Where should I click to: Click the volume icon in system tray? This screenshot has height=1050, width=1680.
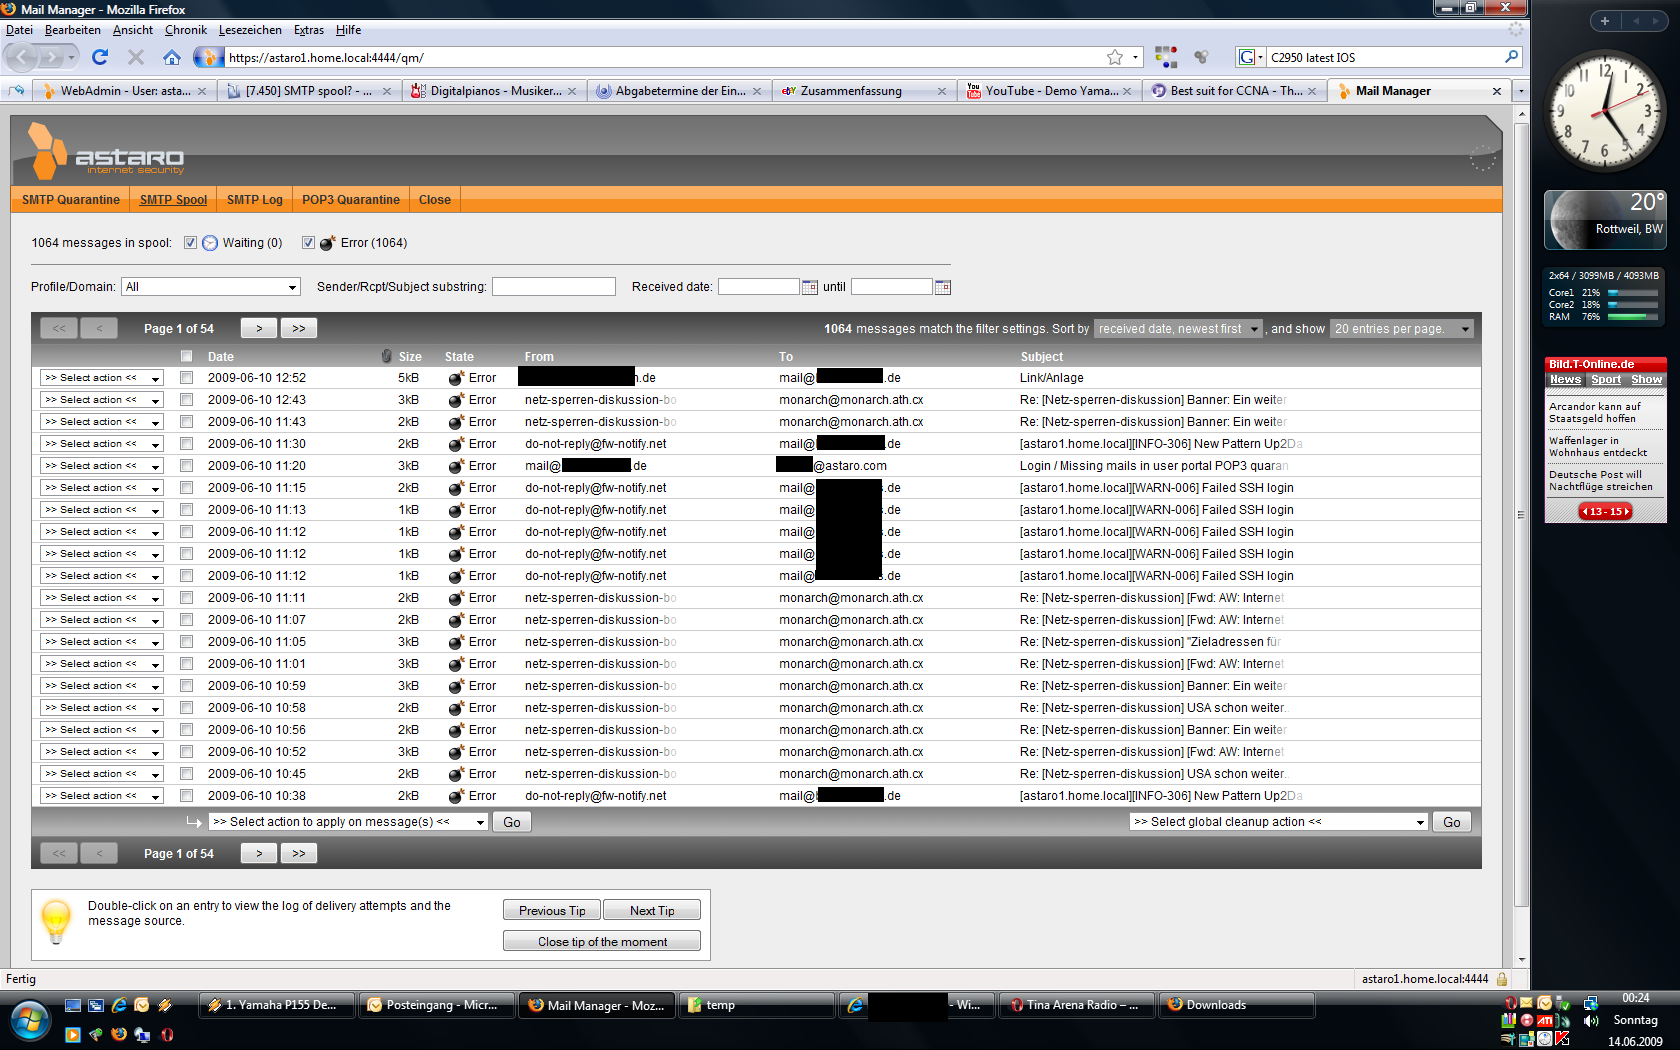1591,1021
